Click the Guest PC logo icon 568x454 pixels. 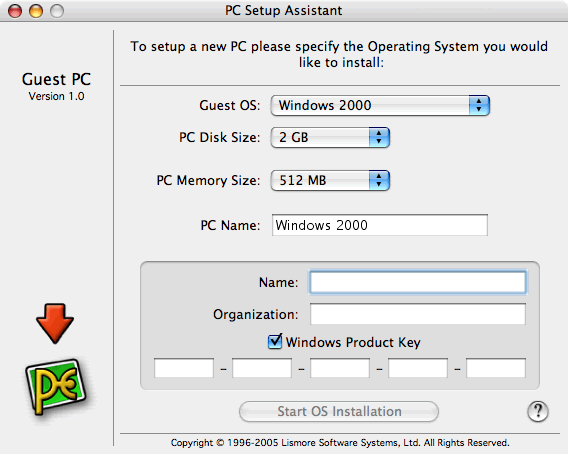coord(56,387)
